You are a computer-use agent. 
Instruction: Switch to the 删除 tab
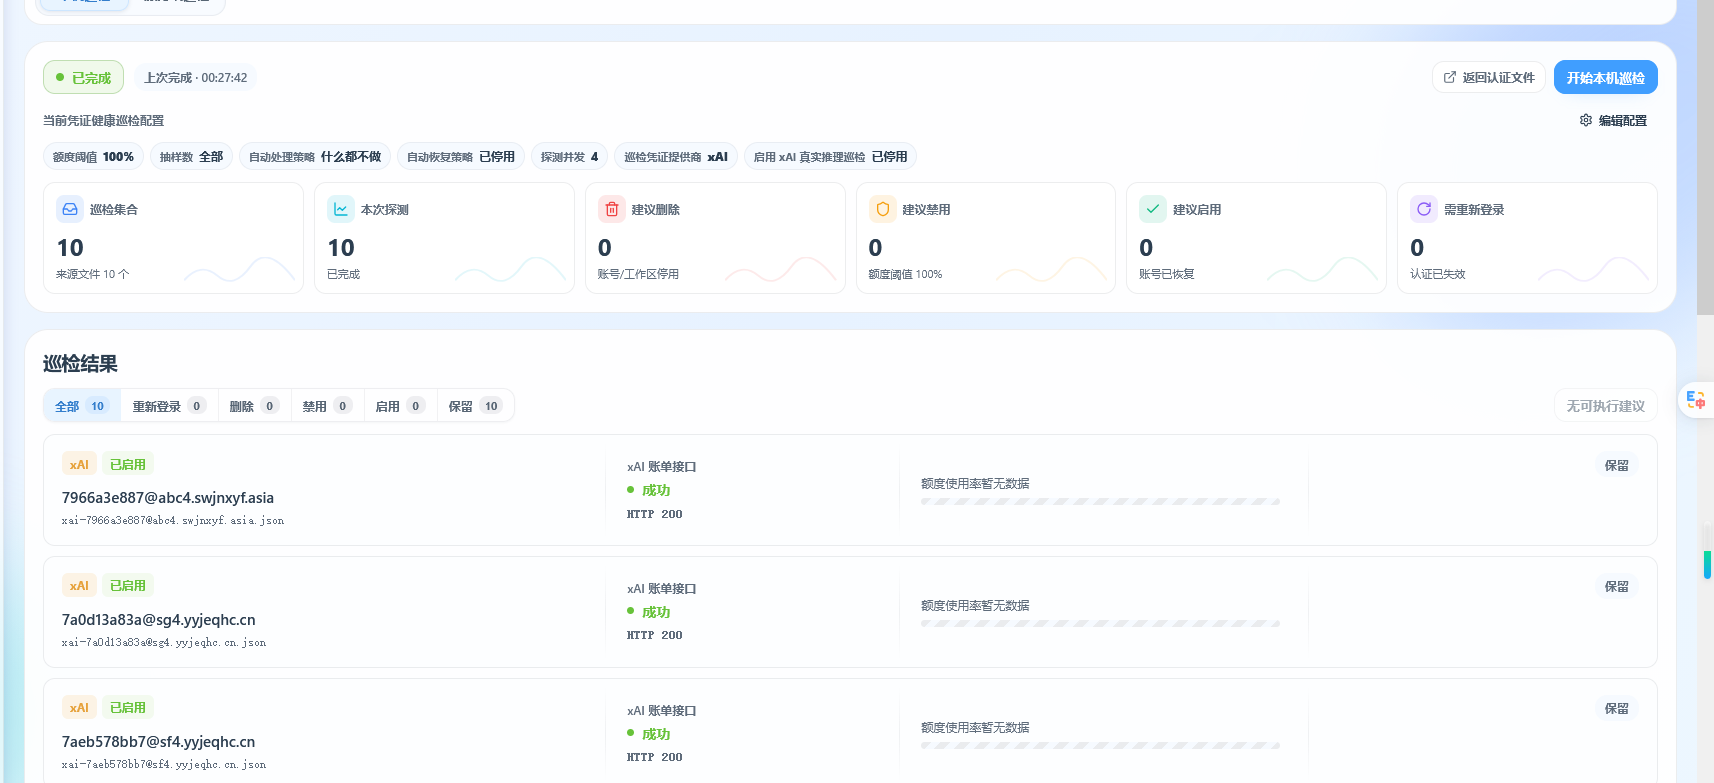(254, 406)
